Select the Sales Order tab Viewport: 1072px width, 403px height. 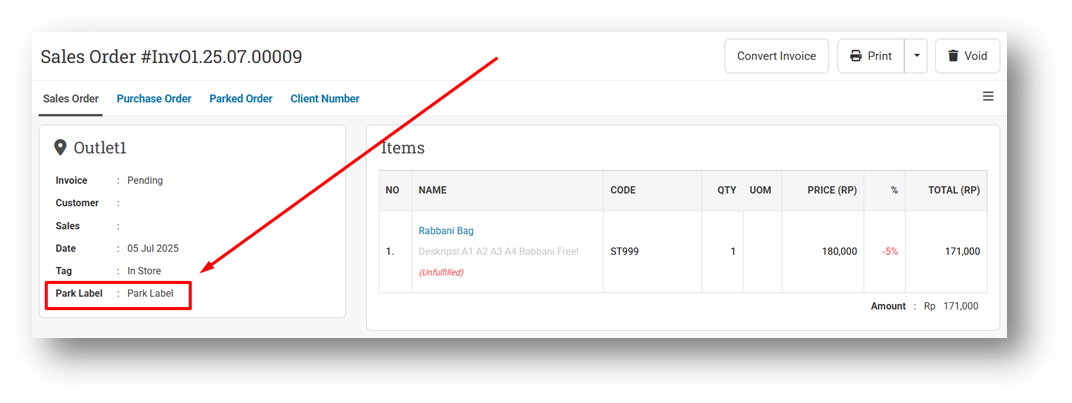[70, 99]
